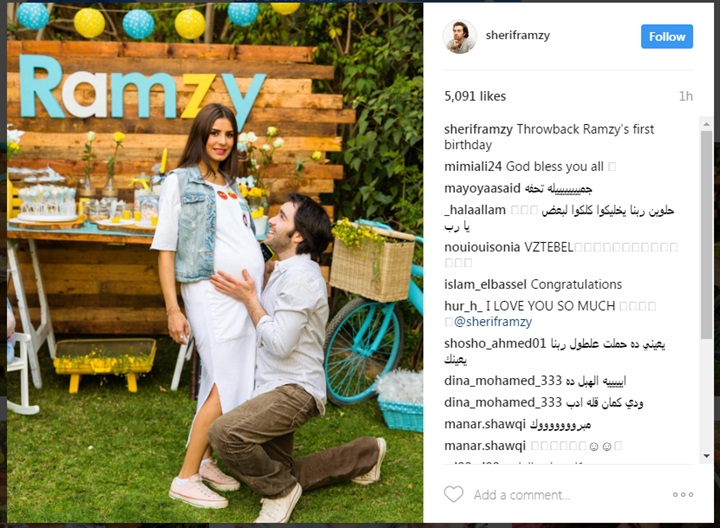This screenshot has width=720, height=528.
Task: Follow the sheriframzy account
Action: [667, 36]
